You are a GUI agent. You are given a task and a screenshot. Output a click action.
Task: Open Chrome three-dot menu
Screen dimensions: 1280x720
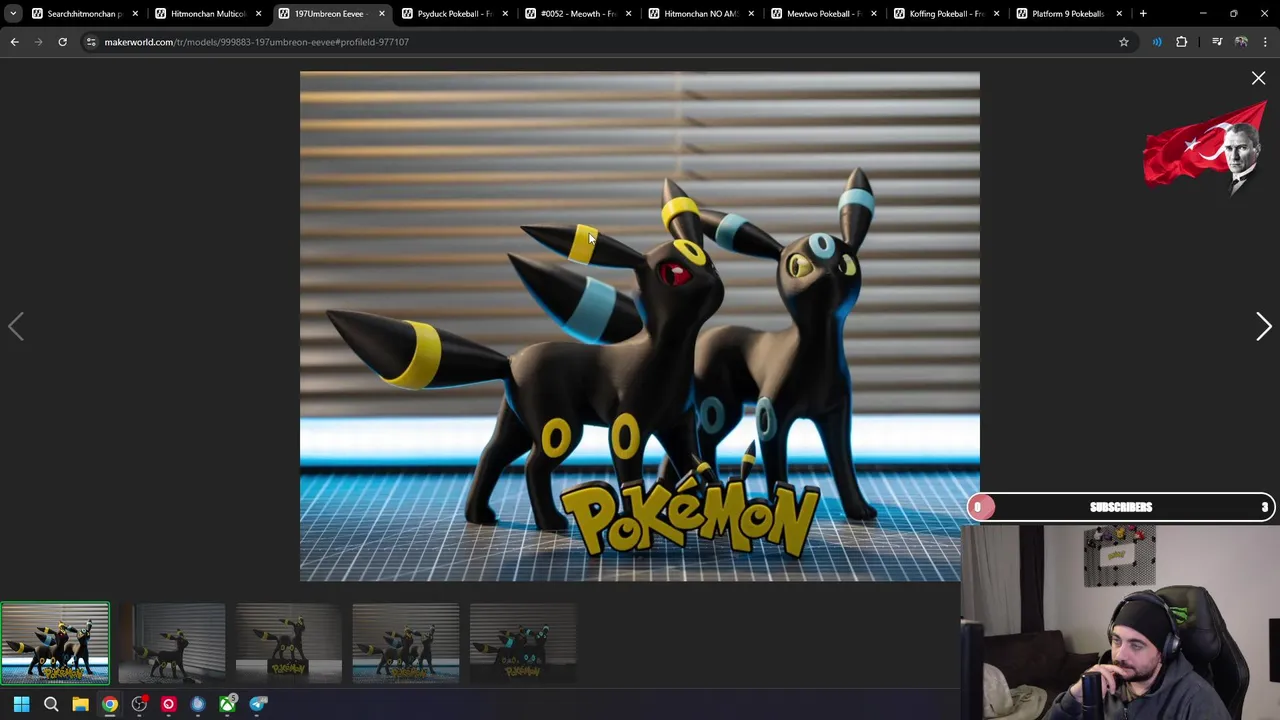1265,42
